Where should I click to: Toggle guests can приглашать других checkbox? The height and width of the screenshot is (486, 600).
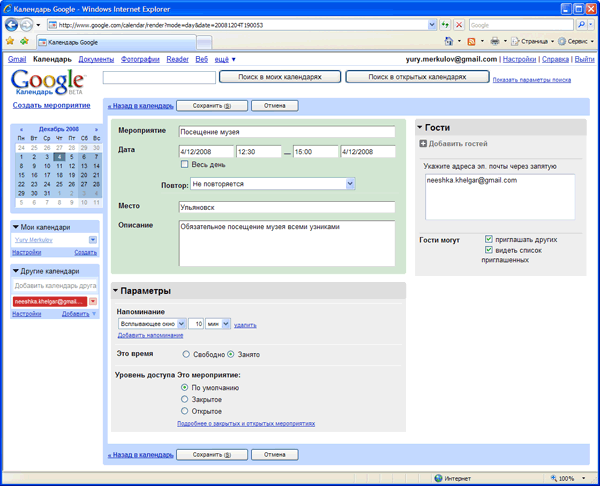click(x=489, y=239)
